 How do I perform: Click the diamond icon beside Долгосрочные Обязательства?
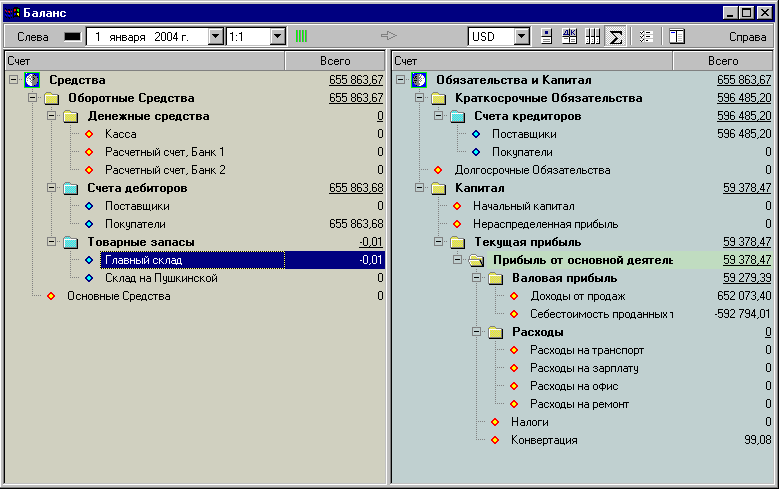point(438,170)
